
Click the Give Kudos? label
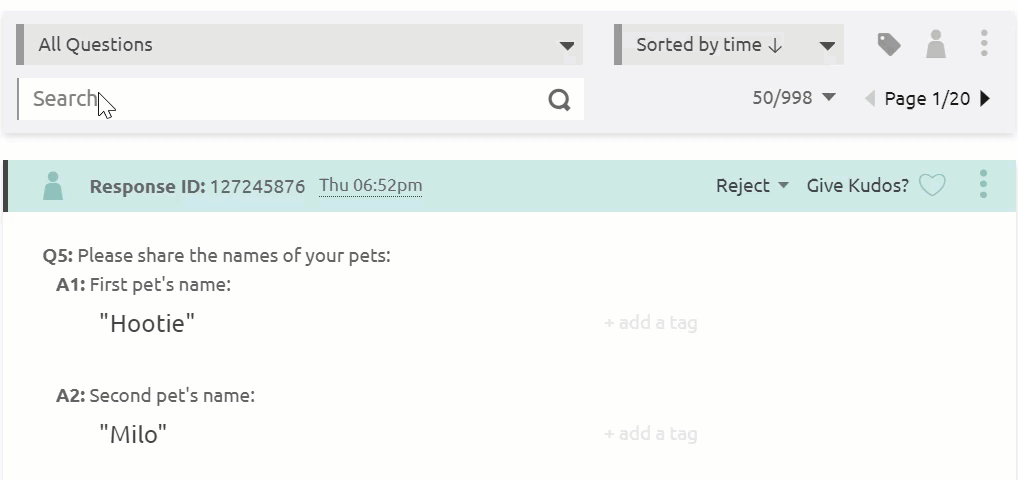coord(858,186)
